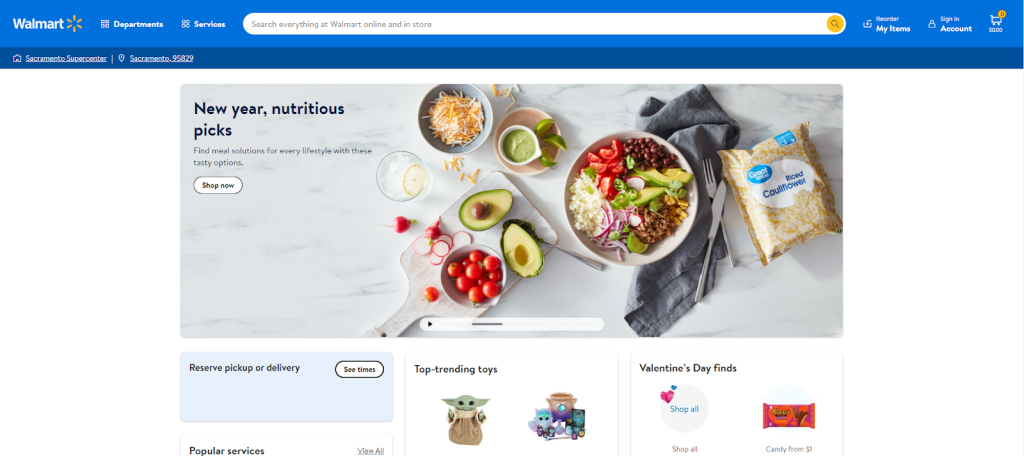This screenshot has width=1024, height=456.
Task: Click the Walmart spark logo
Action: point(74,24)
